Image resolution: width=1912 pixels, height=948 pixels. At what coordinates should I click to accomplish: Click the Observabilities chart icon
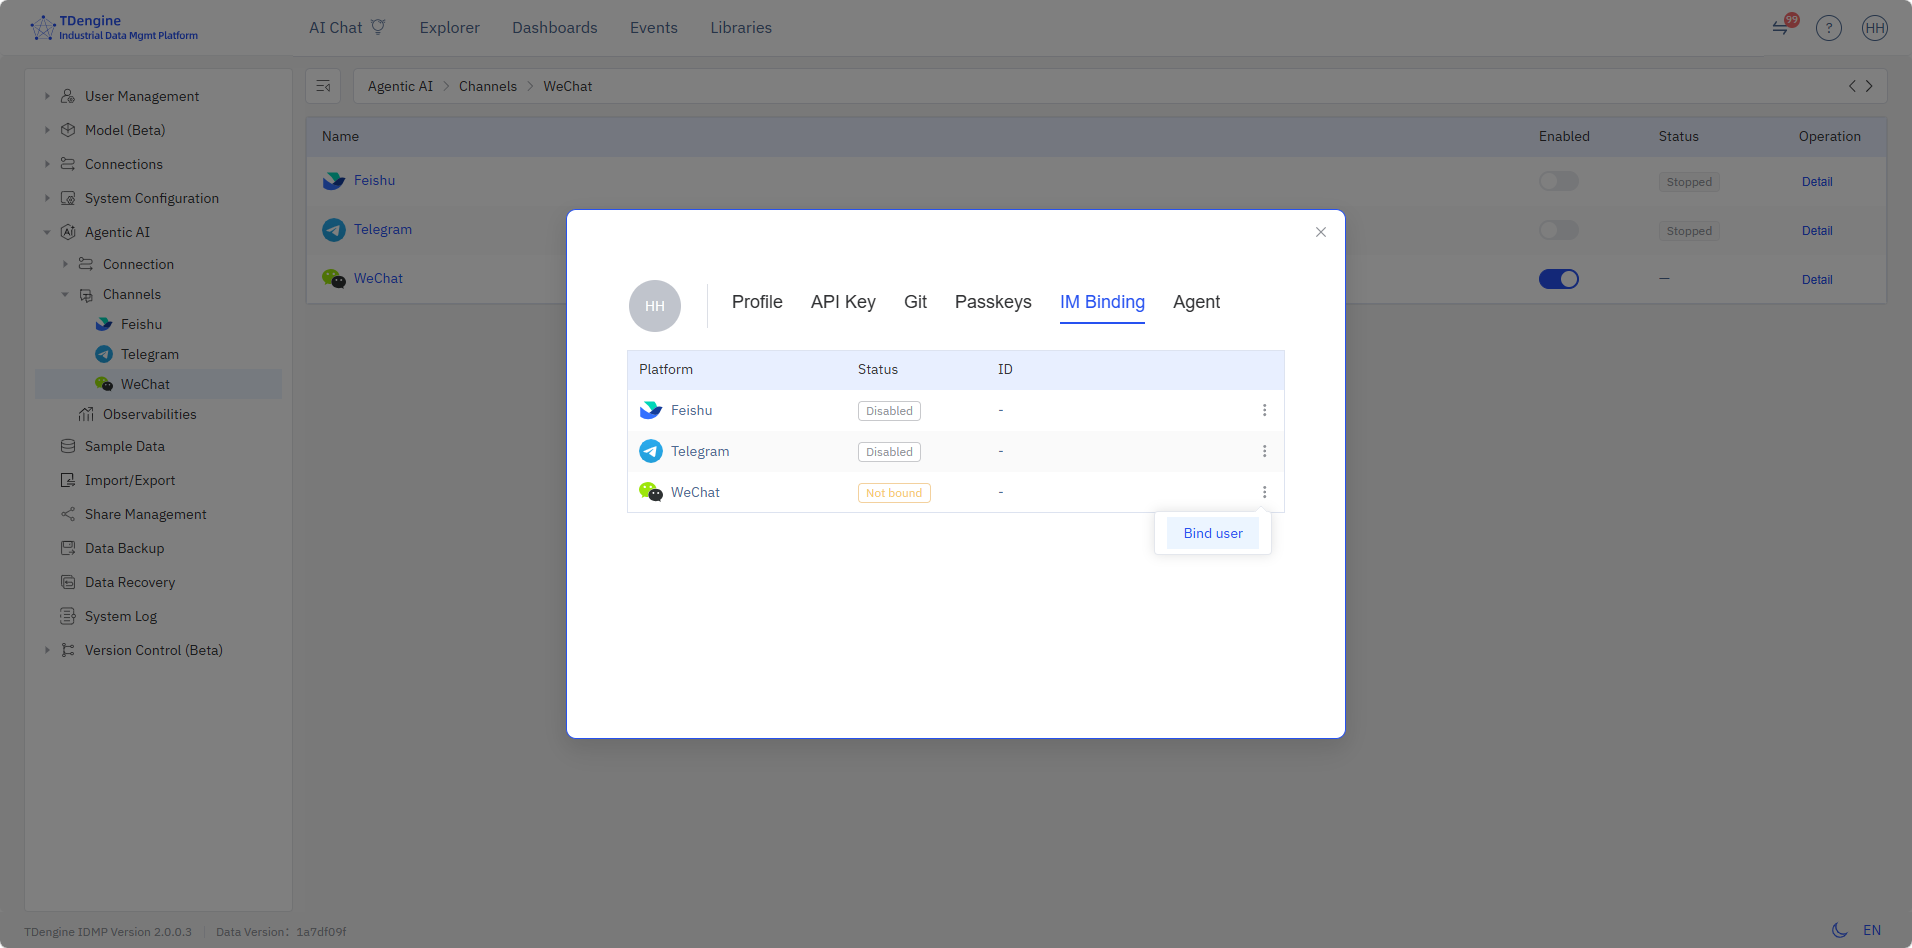click(x=86, y=414)
